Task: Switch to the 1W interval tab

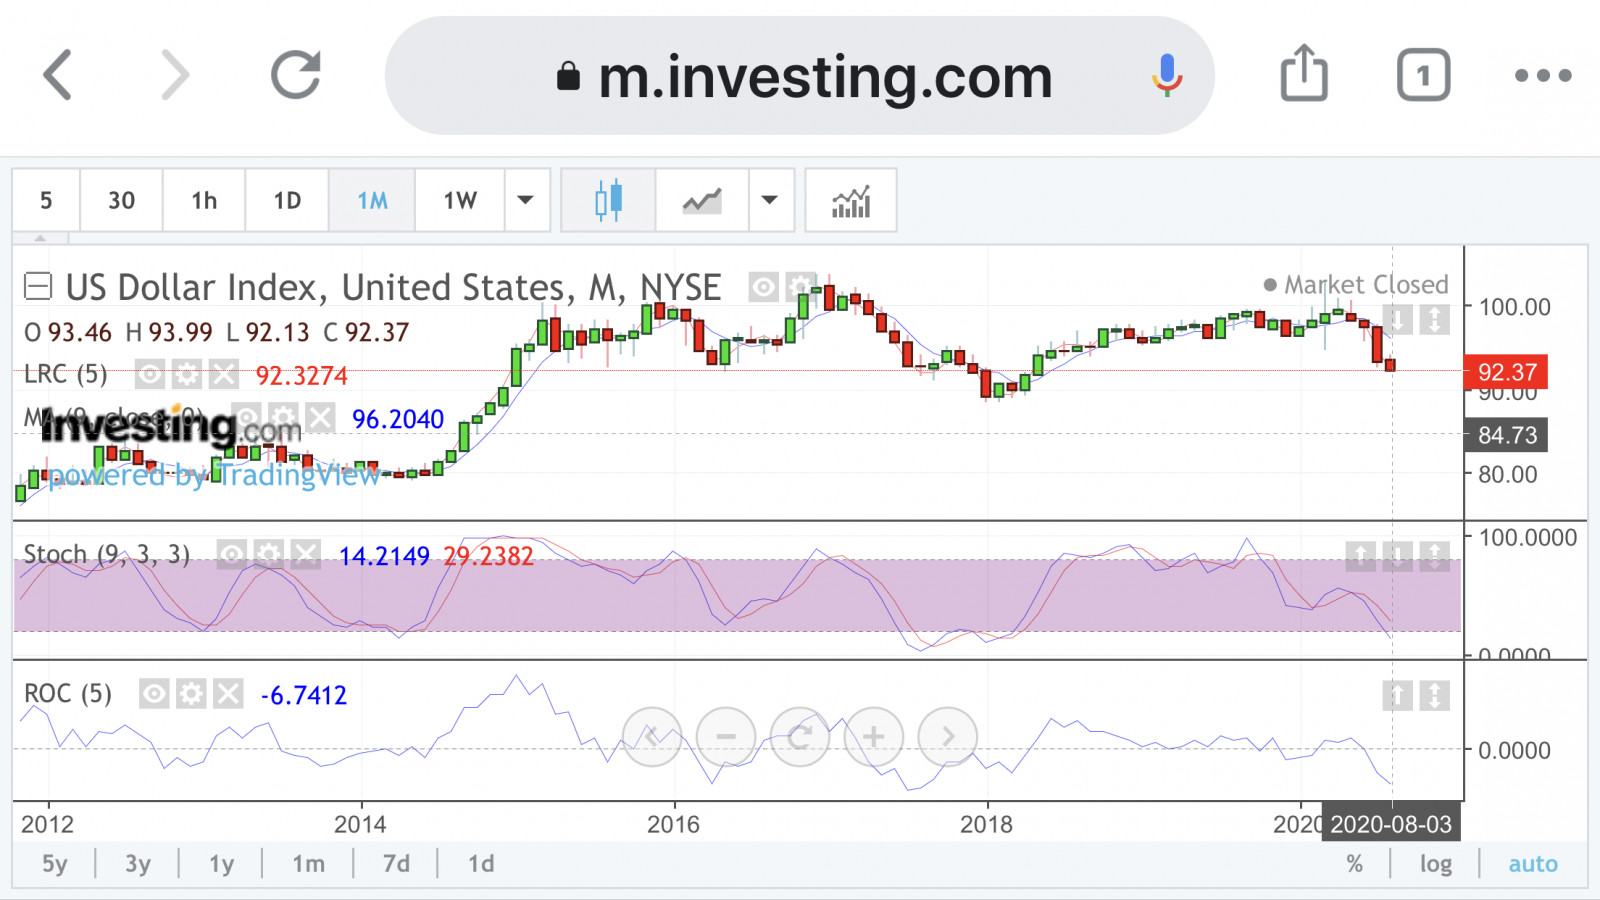Action: tap(460, 200)
